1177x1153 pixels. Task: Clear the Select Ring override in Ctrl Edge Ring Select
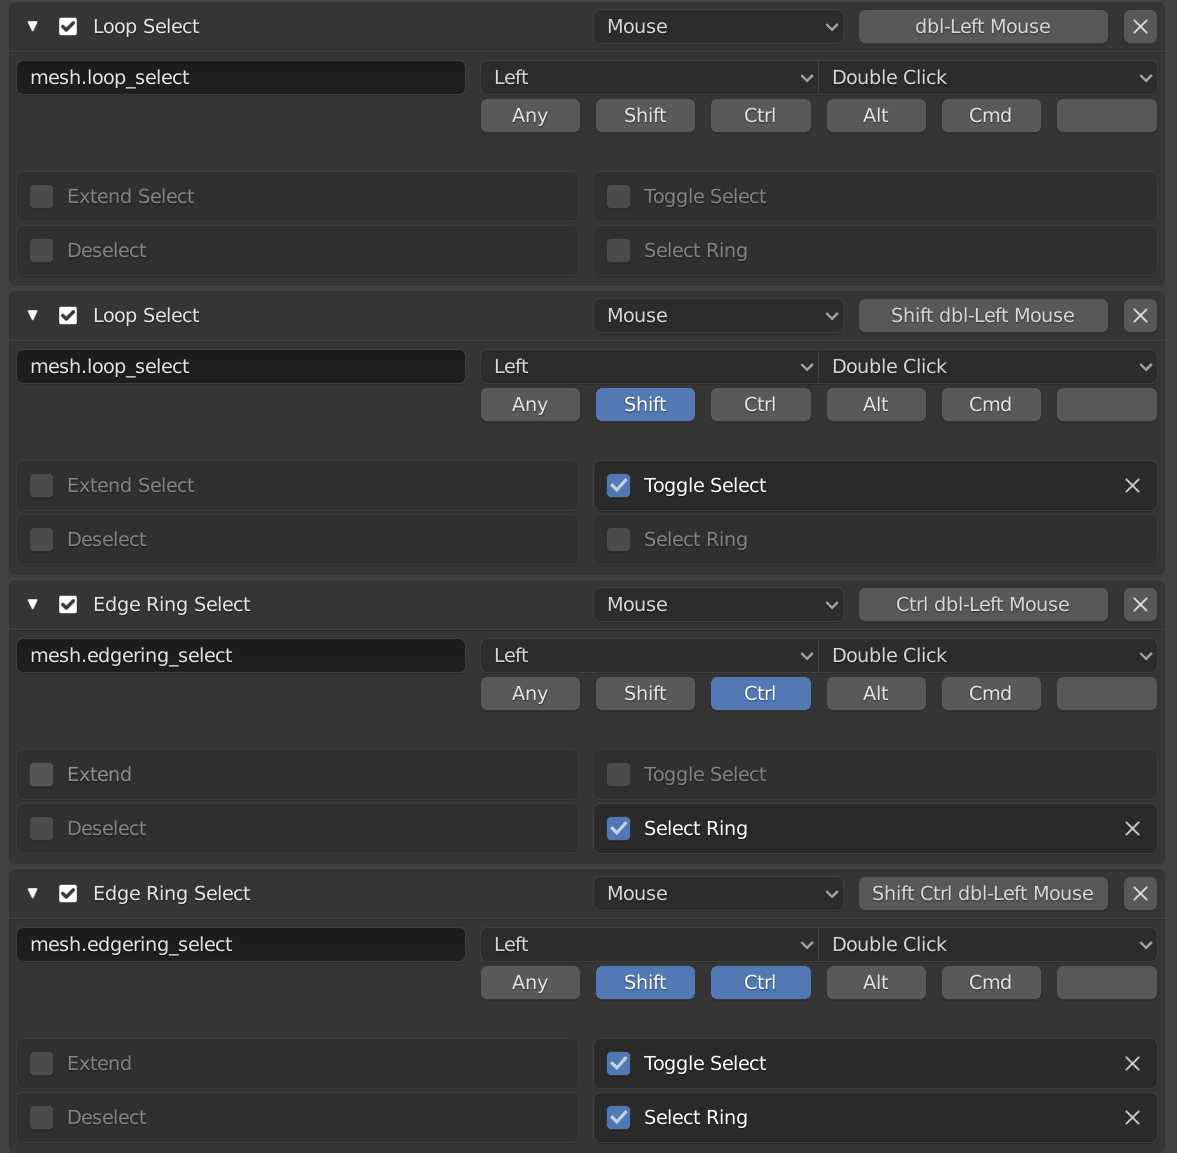click(x=1132, y=828)
